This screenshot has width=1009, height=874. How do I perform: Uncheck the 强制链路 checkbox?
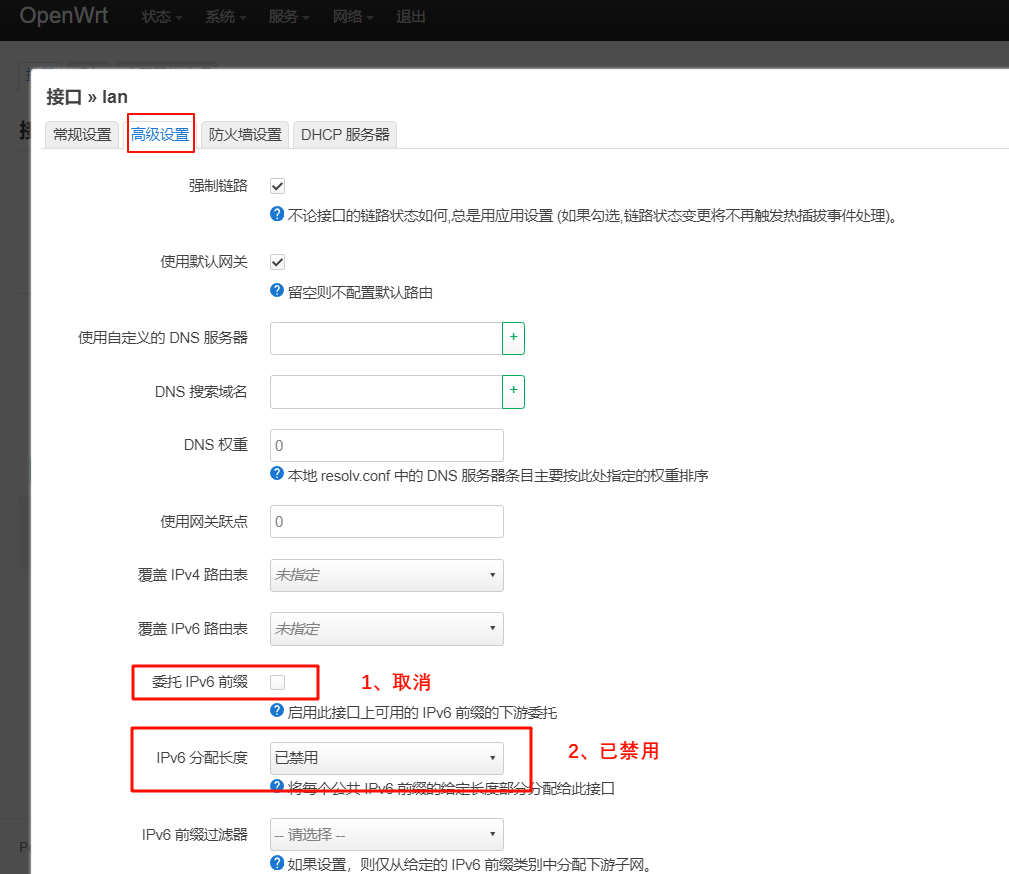pos(276,185)
